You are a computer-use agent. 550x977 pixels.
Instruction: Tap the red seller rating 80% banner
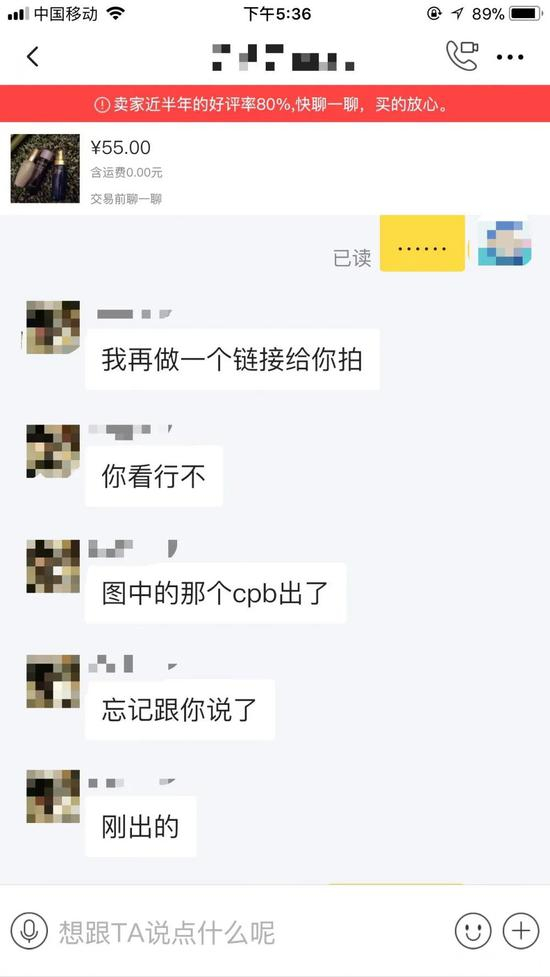click(275, 103)
